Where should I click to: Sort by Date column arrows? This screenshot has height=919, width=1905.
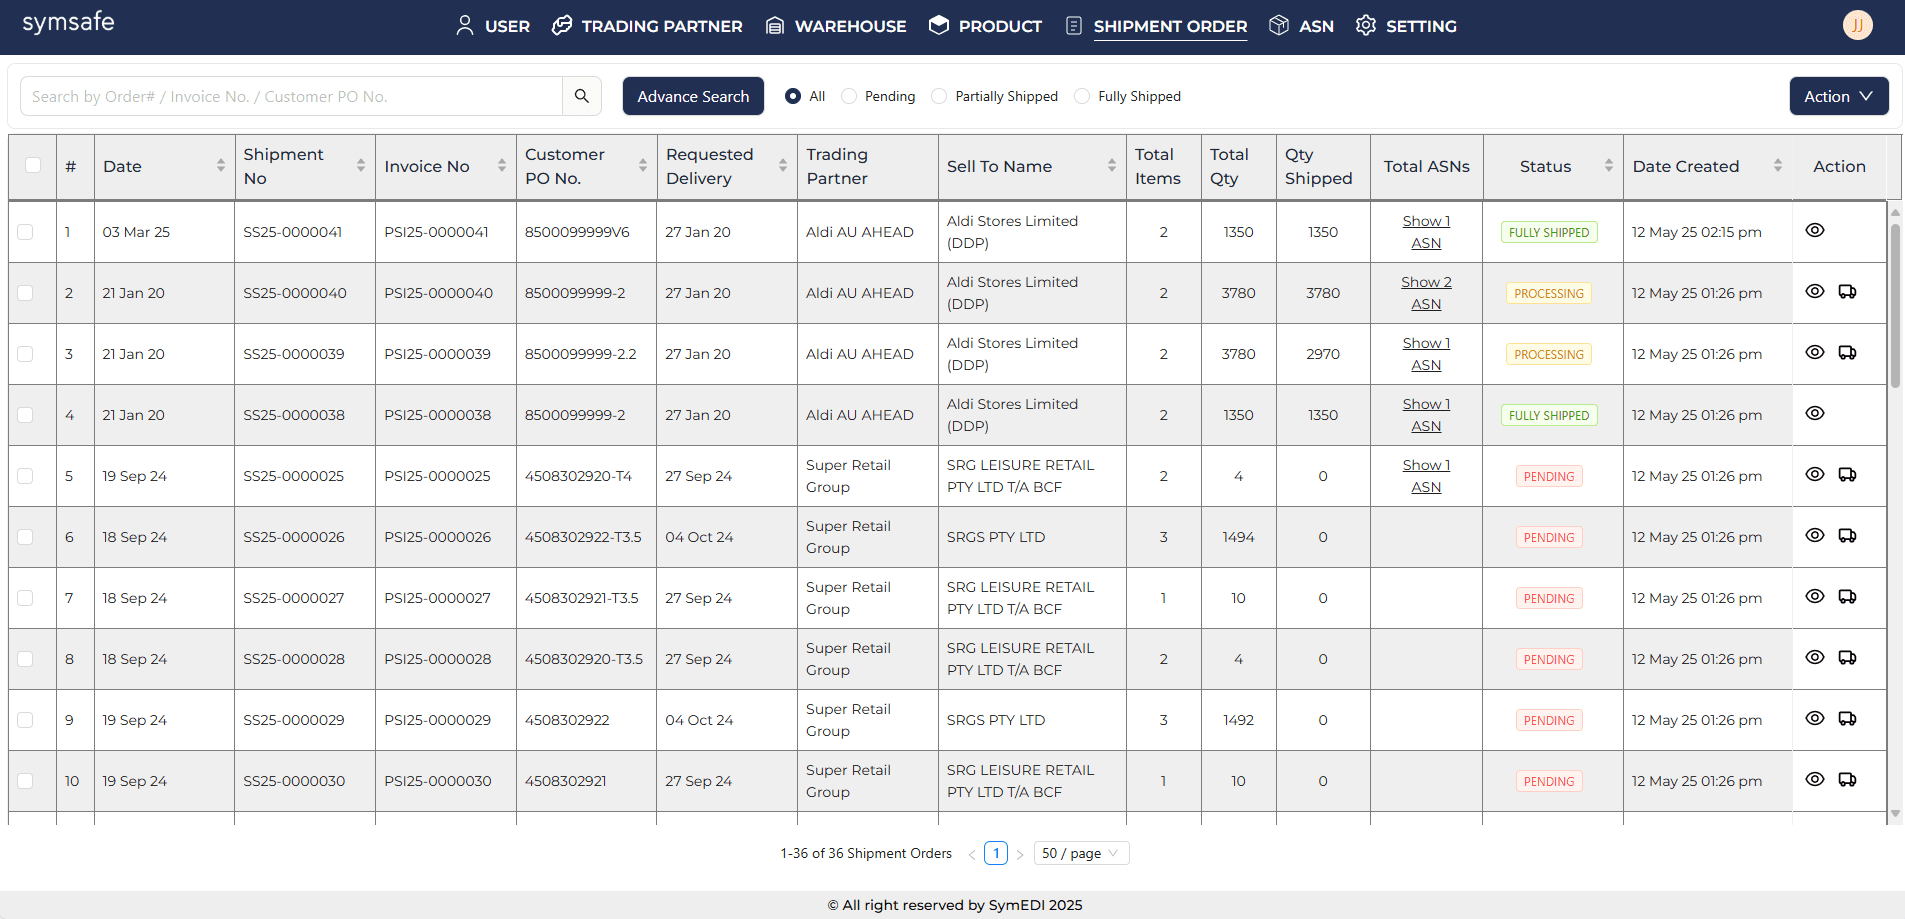pos(220,166)
